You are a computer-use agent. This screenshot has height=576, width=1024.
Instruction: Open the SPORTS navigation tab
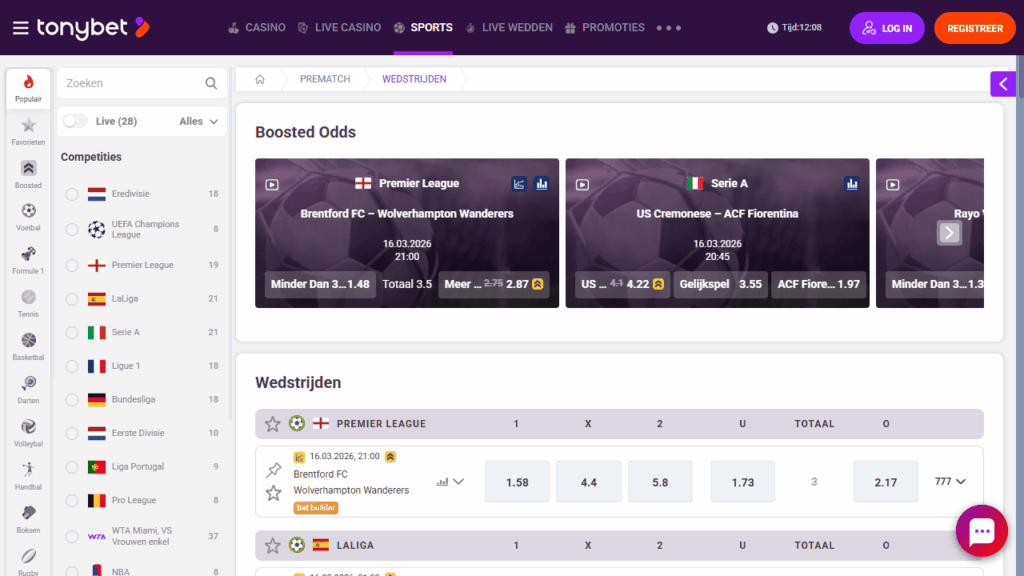423,28
